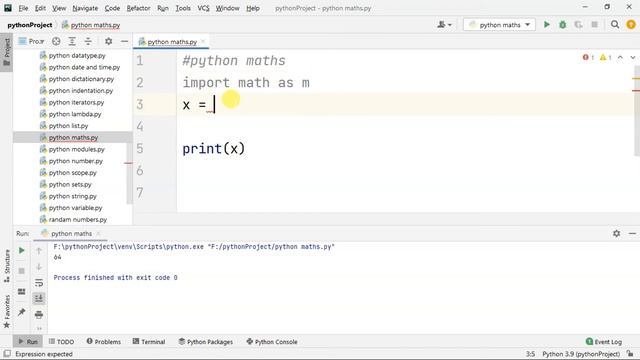Click the Print icon in Run panel

[x=39, y=314]
